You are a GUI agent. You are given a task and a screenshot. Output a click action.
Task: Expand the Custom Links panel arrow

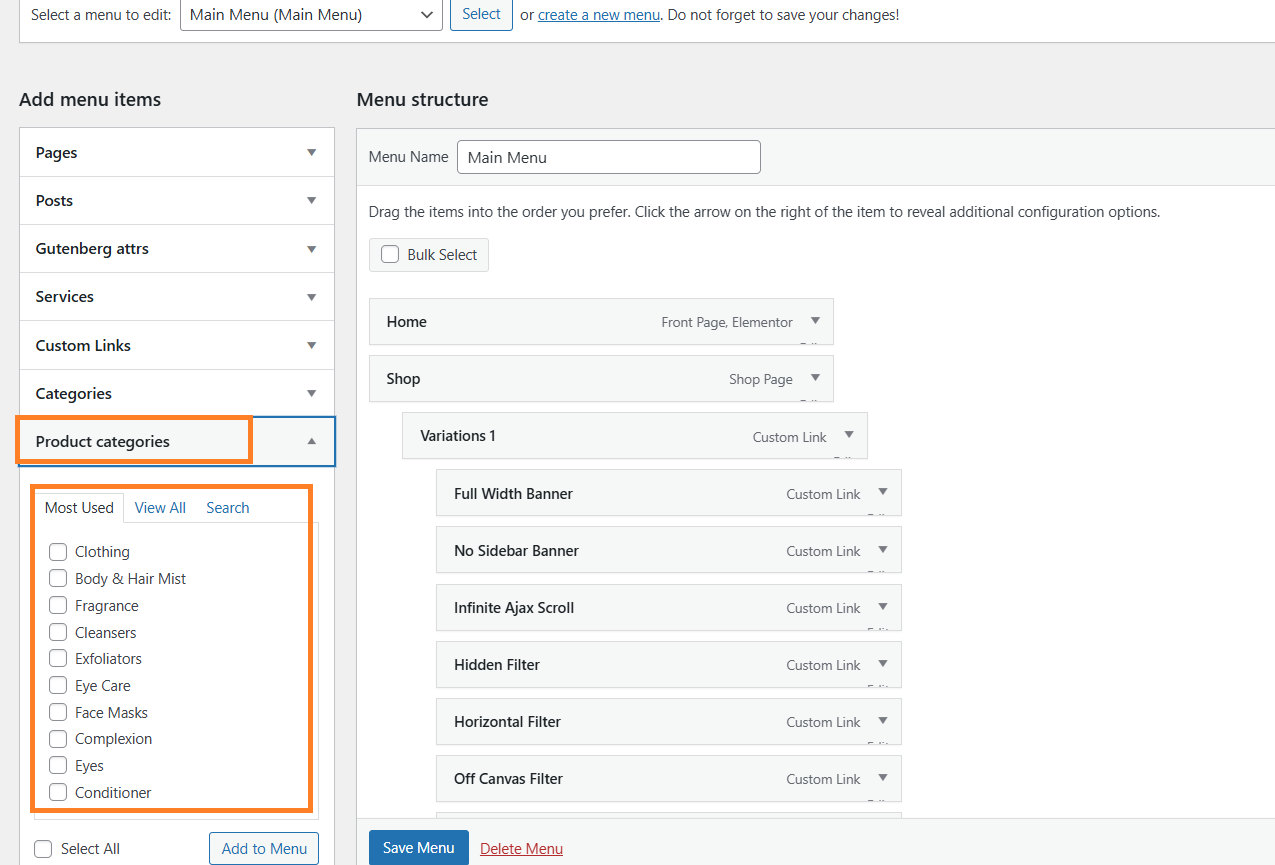[x=312, y=346]
